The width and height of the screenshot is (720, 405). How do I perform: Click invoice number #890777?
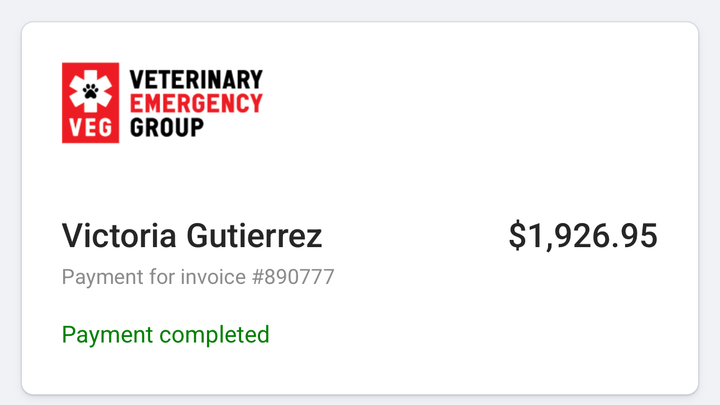(x=293, y=277)
